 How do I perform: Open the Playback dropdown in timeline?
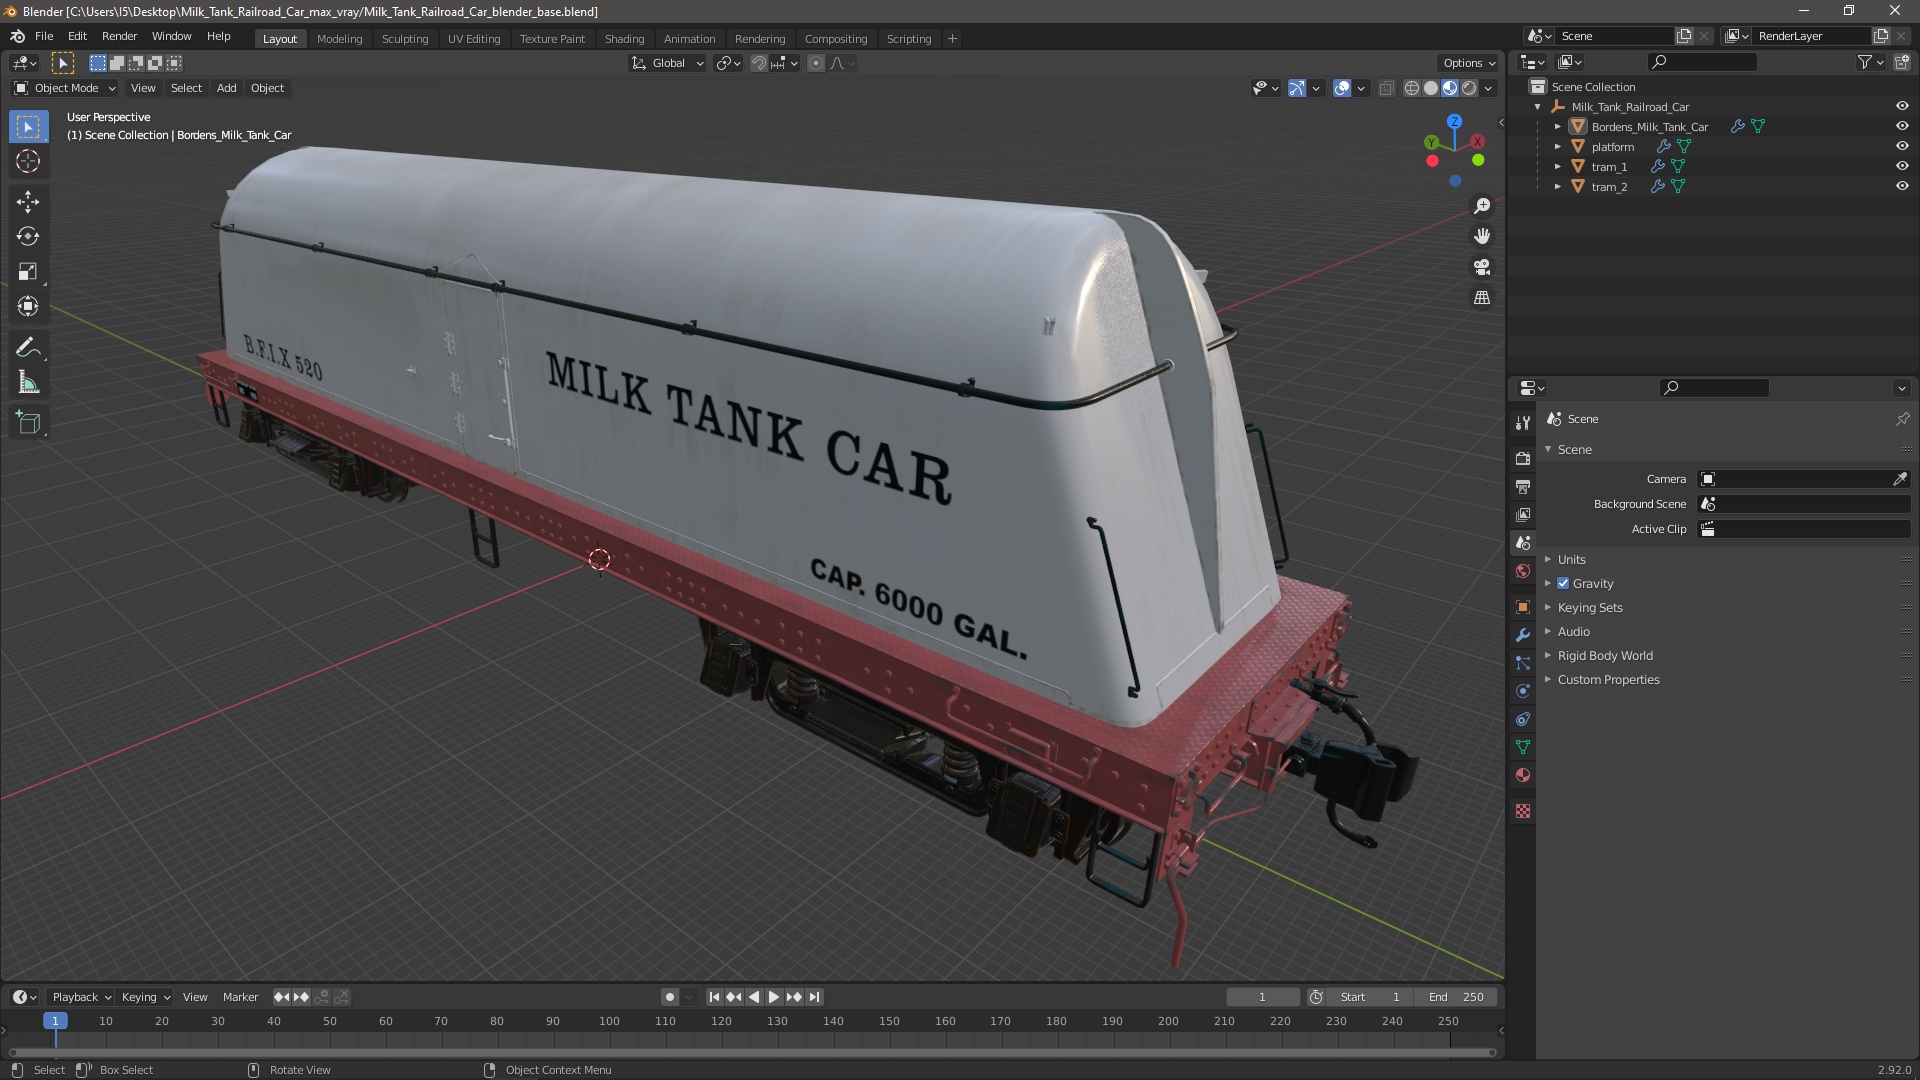pos(81,997)
